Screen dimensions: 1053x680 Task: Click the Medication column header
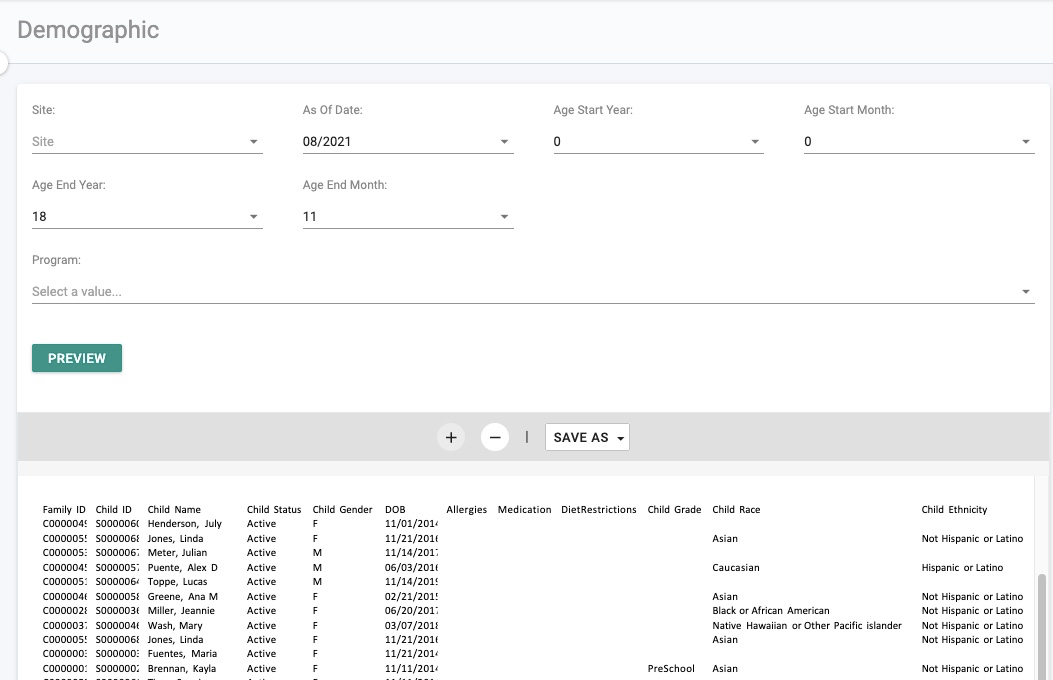(x=524, y=509)
